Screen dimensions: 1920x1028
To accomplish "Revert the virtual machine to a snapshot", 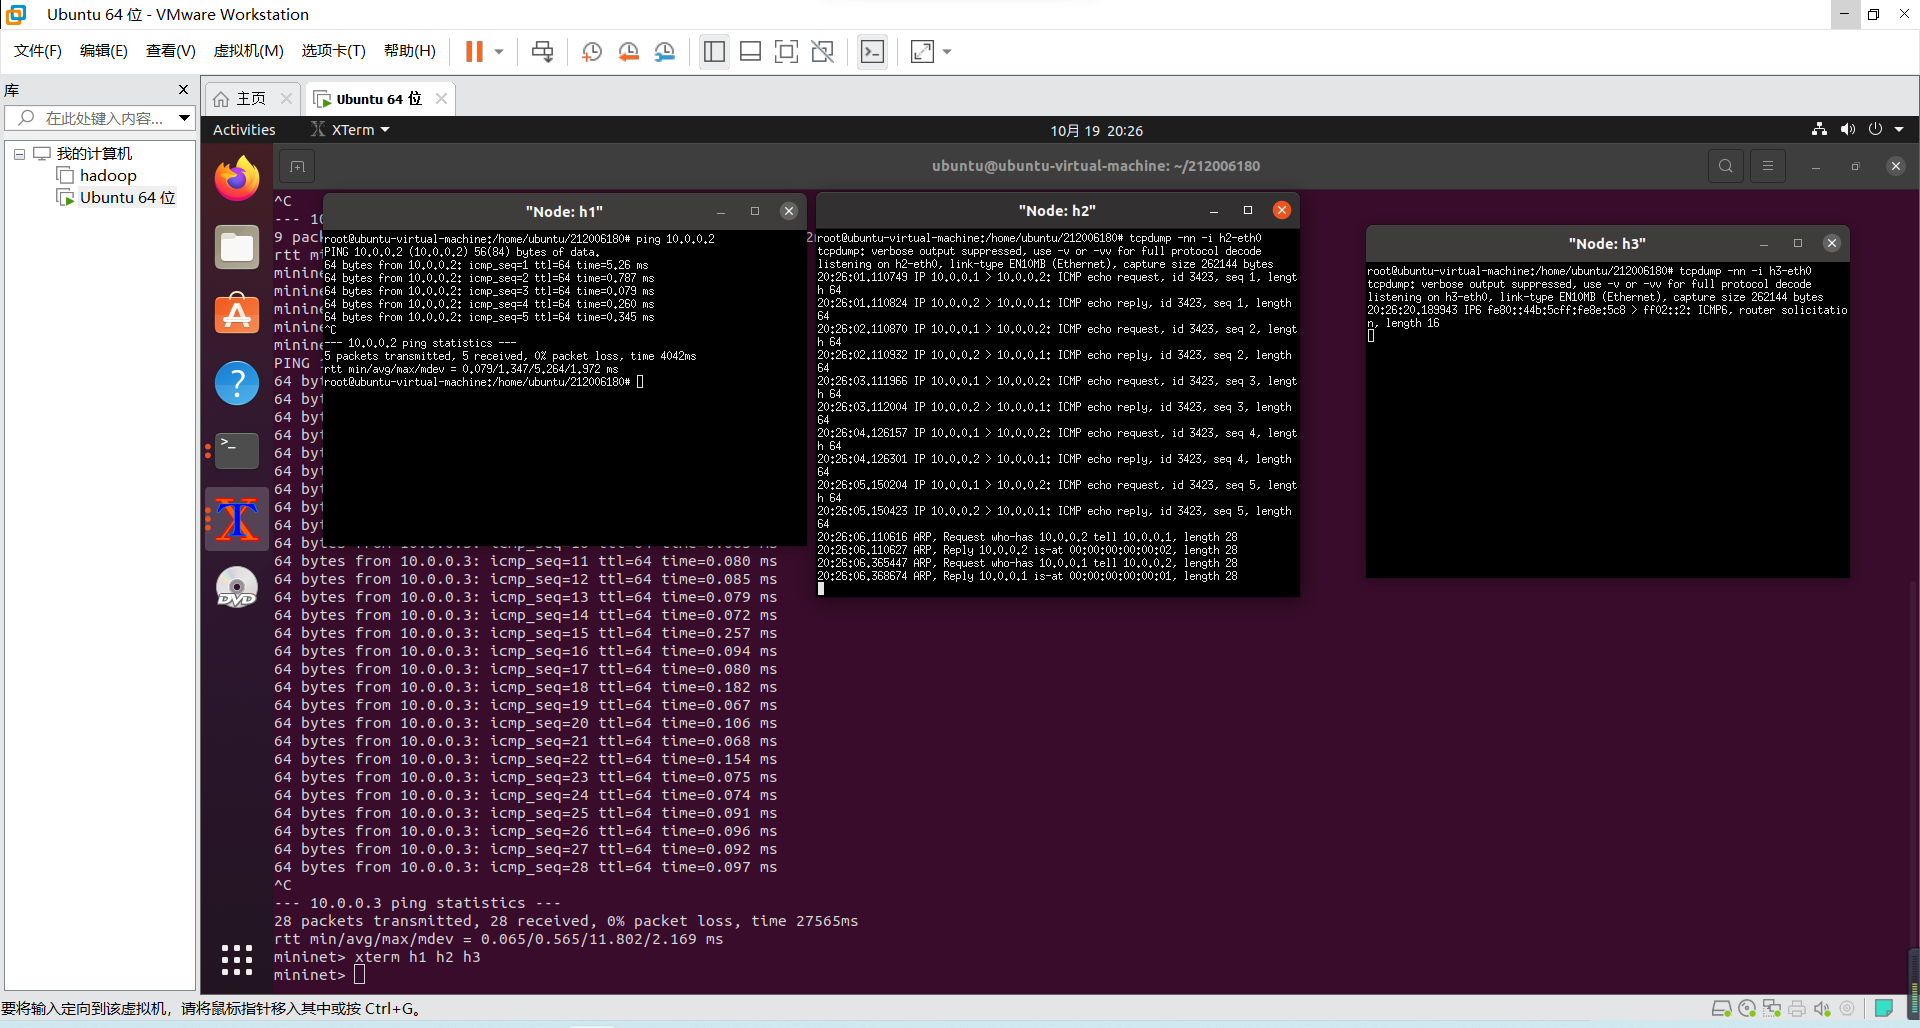I will [x=628, y=52].
